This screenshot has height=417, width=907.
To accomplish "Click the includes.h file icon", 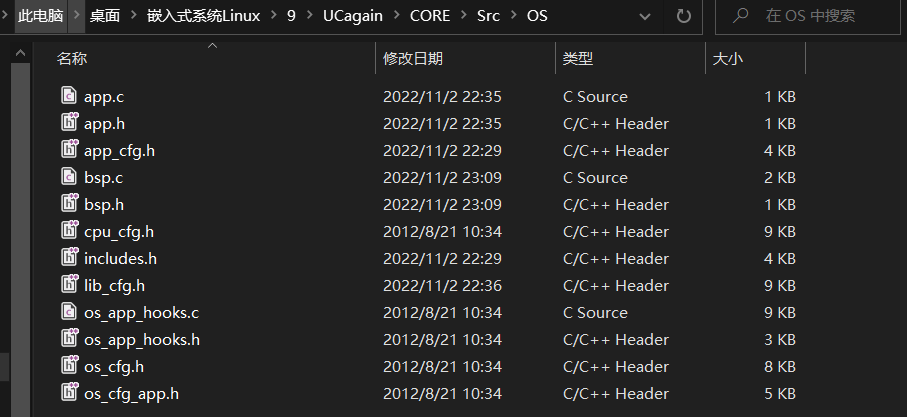I will click(x=69, y=259).
